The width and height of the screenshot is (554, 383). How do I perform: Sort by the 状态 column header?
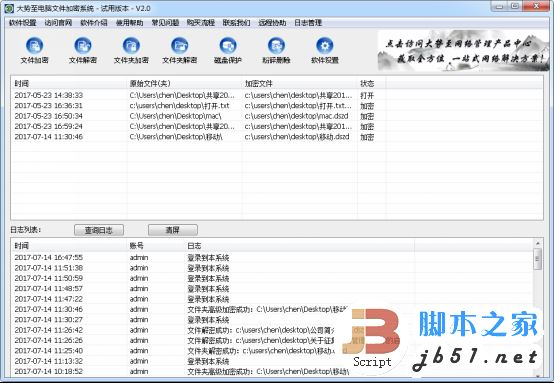click(371, 83)
